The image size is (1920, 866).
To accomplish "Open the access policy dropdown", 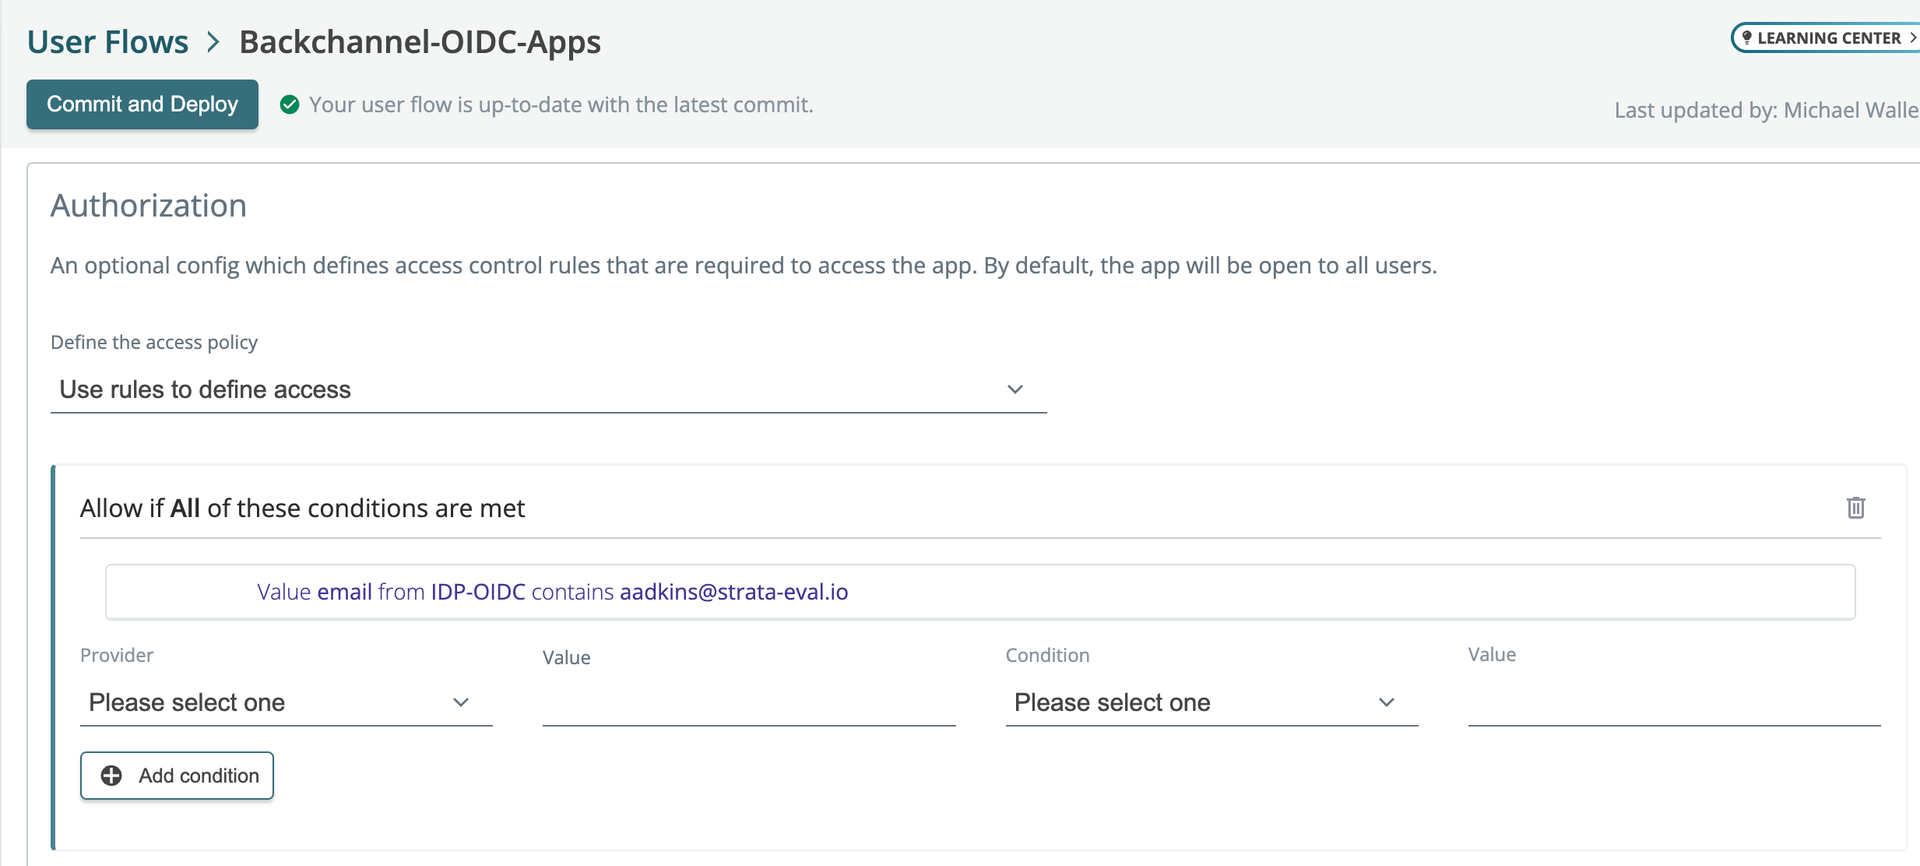I will (548, 389).
